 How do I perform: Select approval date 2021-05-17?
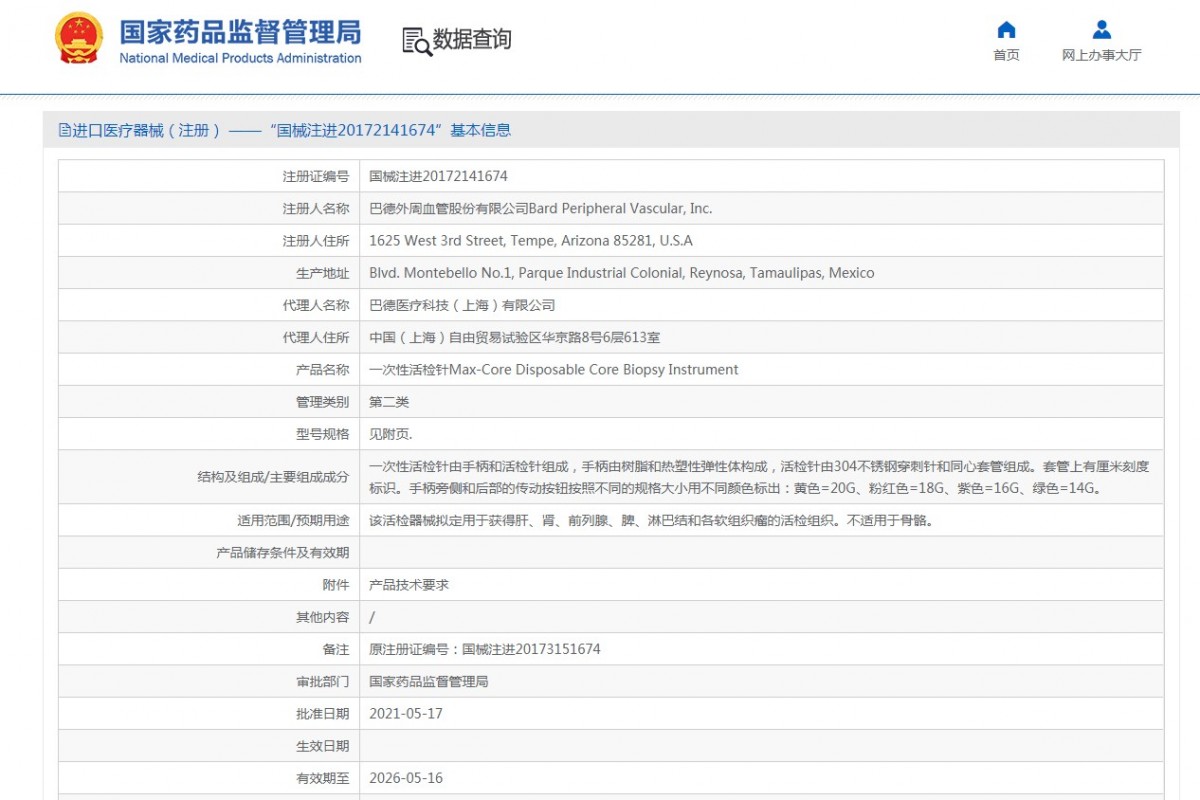(406, 713)
